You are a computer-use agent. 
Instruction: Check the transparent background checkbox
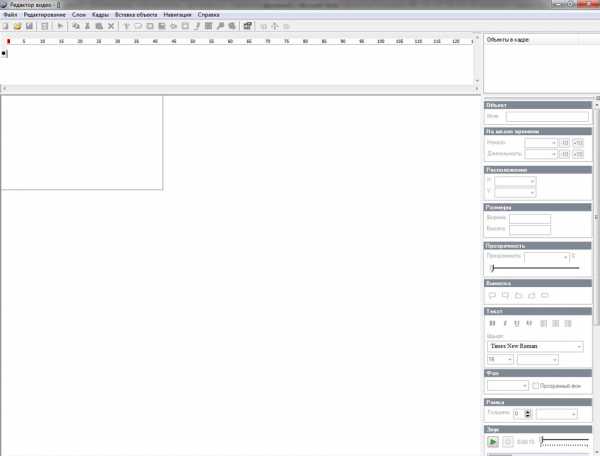(536, 386)
